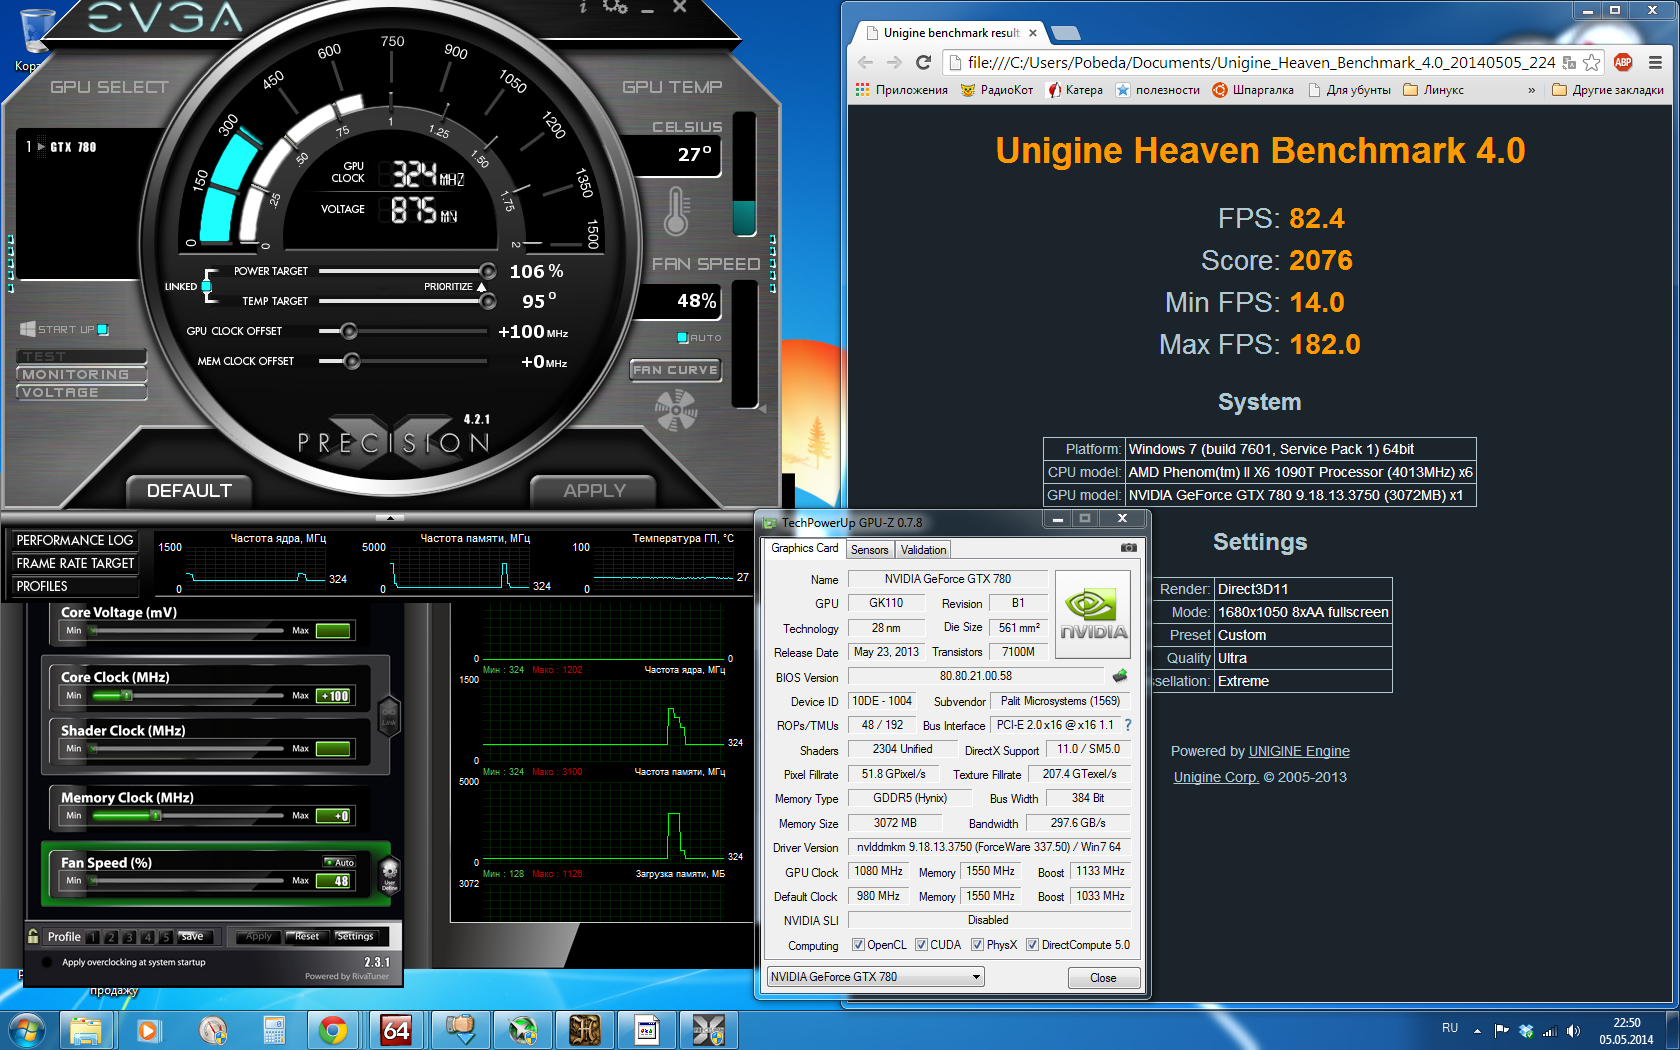Show hidden system tray icons

[1477, 1030]
